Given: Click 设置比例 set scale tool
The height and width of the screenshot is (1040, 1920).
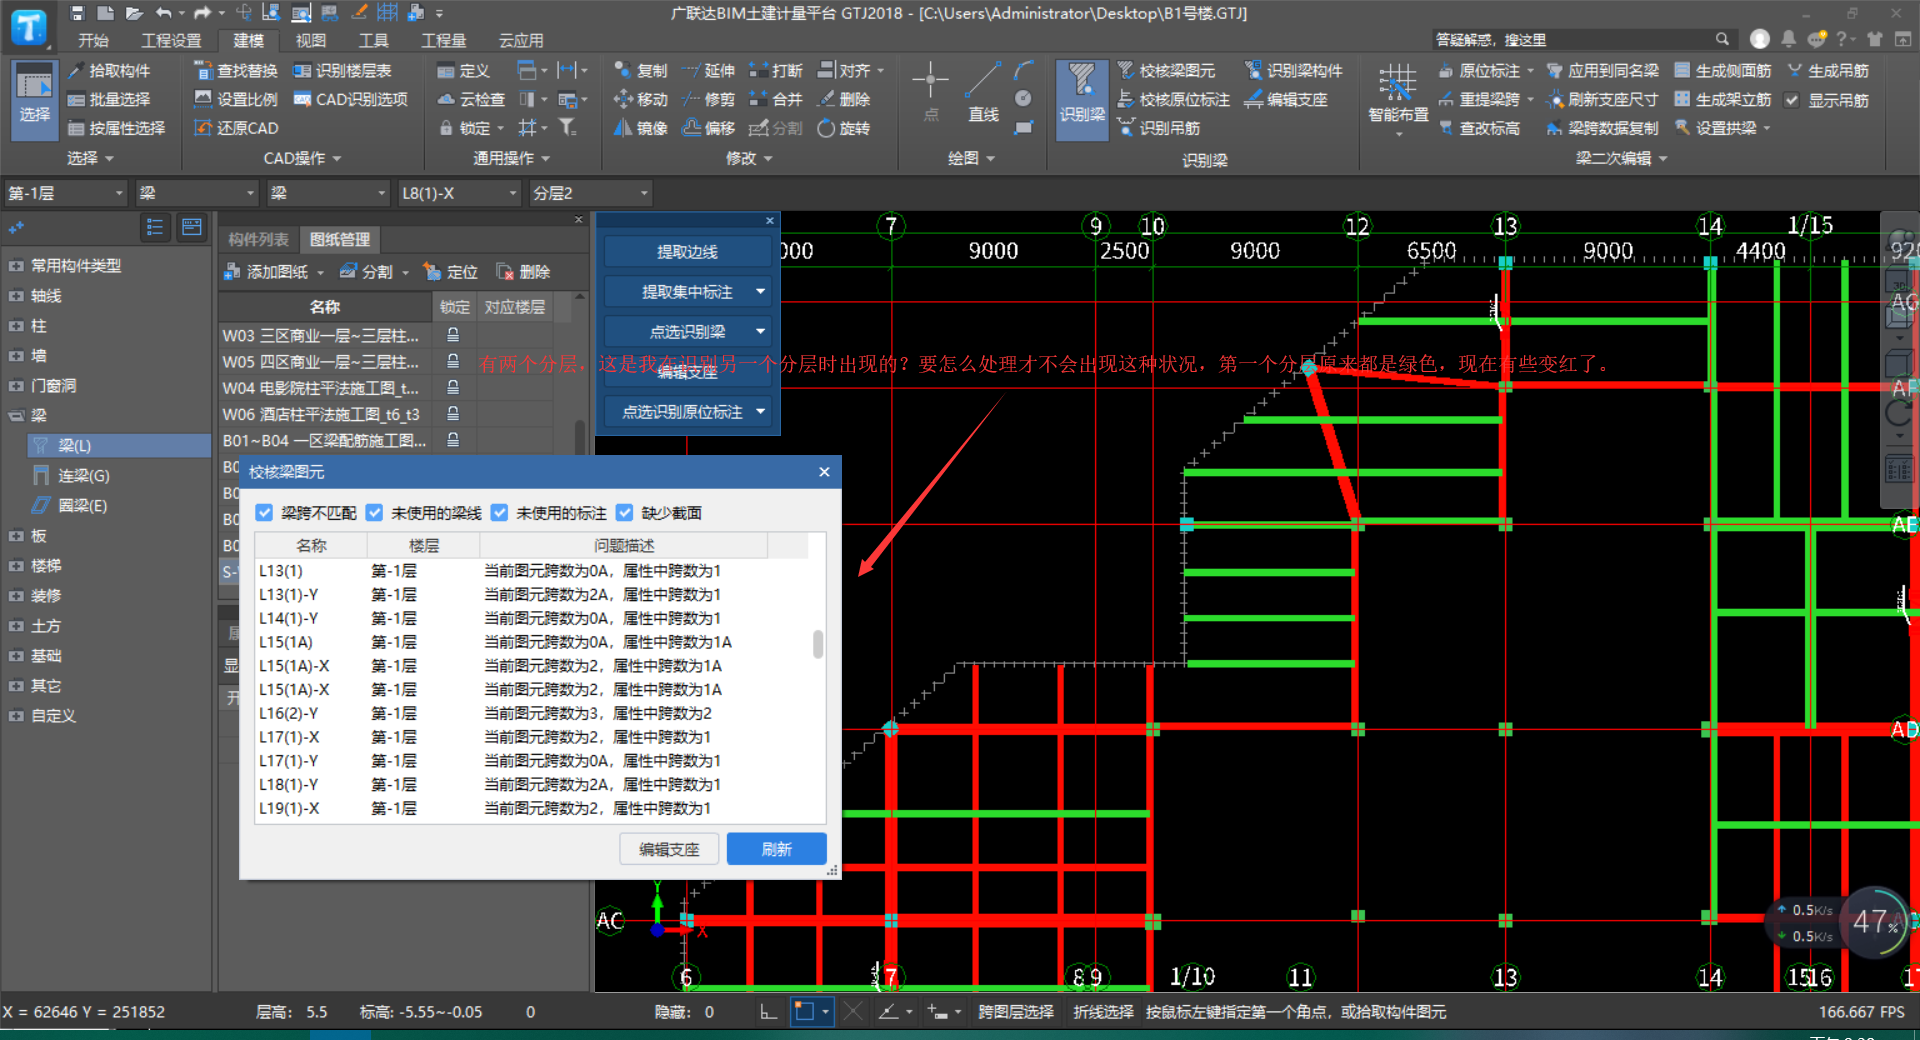Looking at the screenshot, I should tap(236, 99).
